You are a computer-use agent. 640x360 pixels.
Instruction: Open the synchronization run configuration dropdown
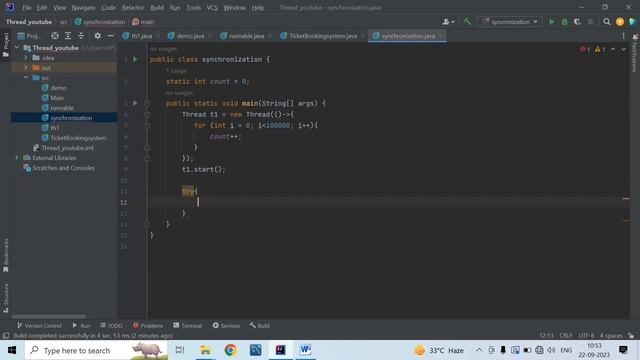[x=510, y=22]
